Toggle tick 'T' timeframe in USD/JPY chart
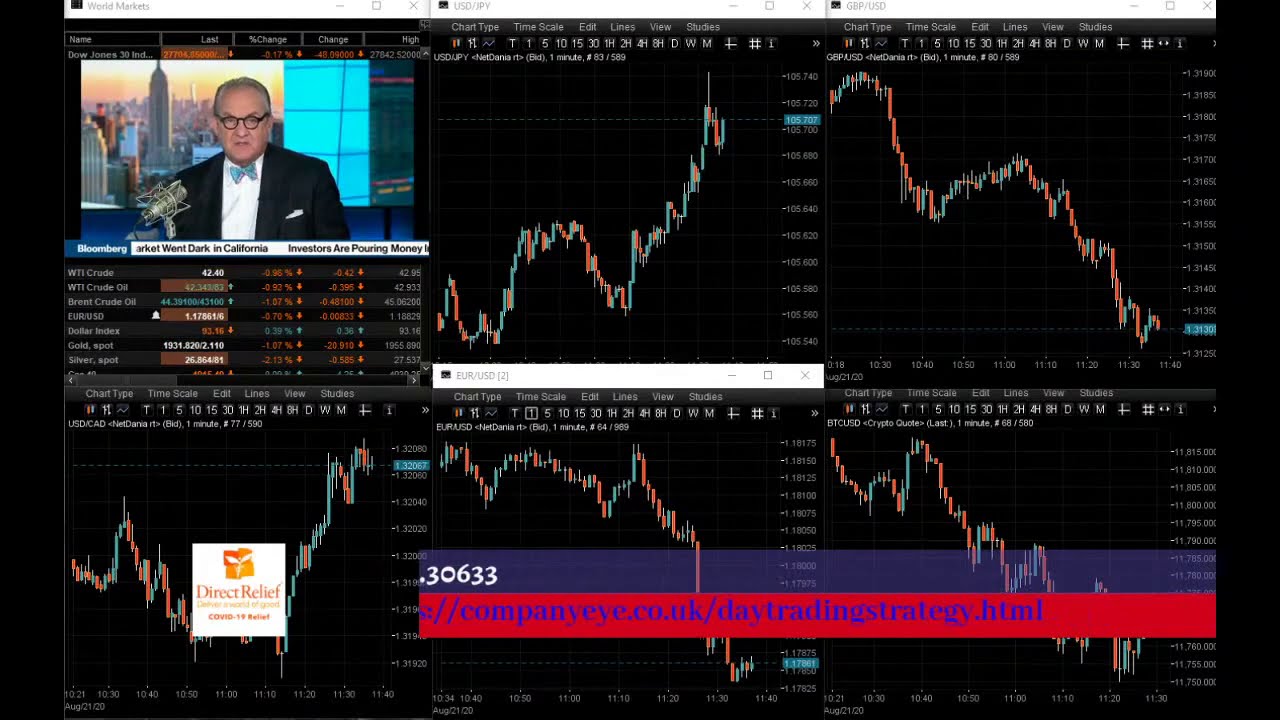Screen dimensions: 1280x720 point(512,43)
